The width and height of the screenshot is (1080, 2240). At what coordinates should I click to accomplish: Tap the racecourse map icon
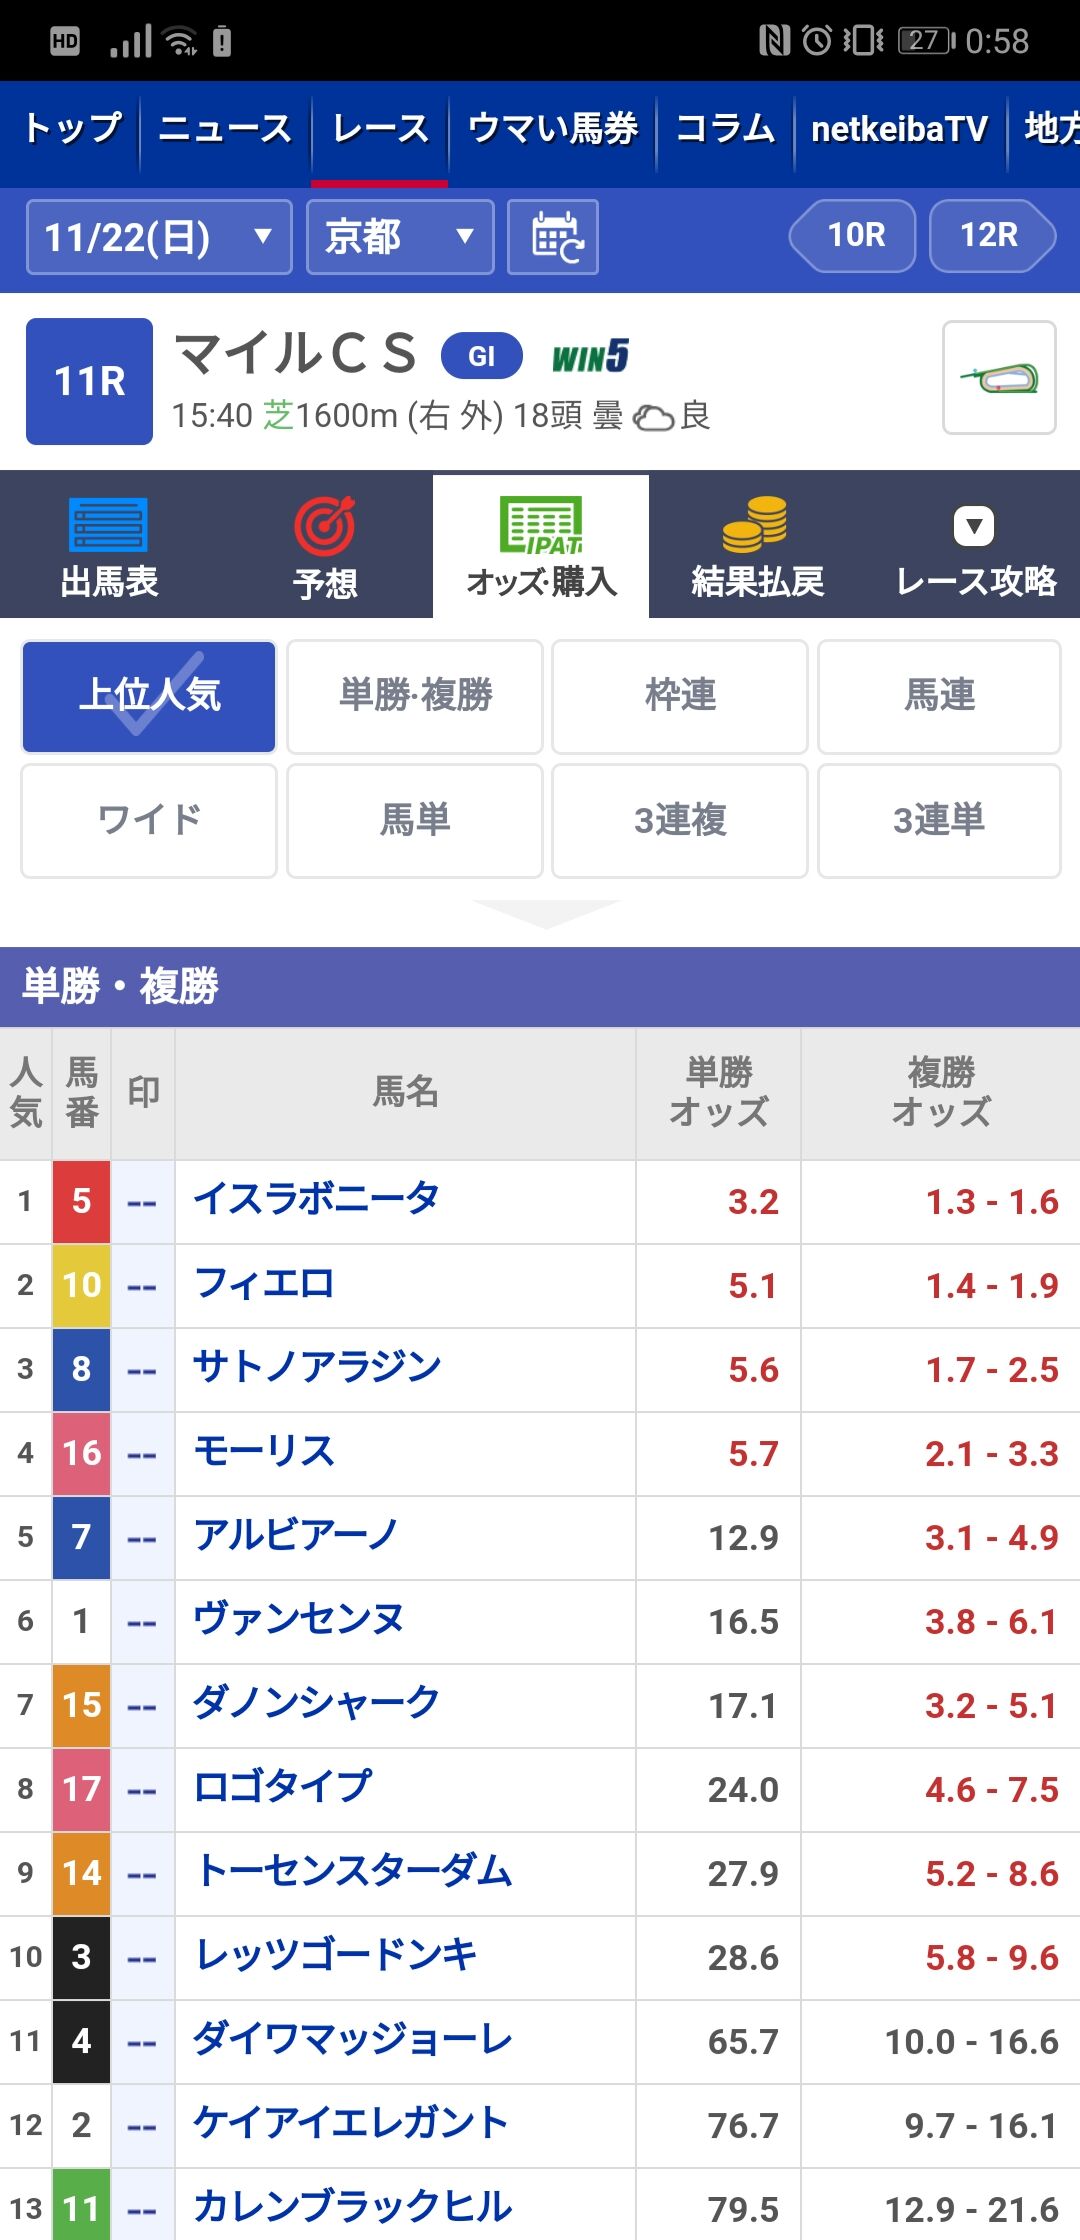(x=999, y=378)
